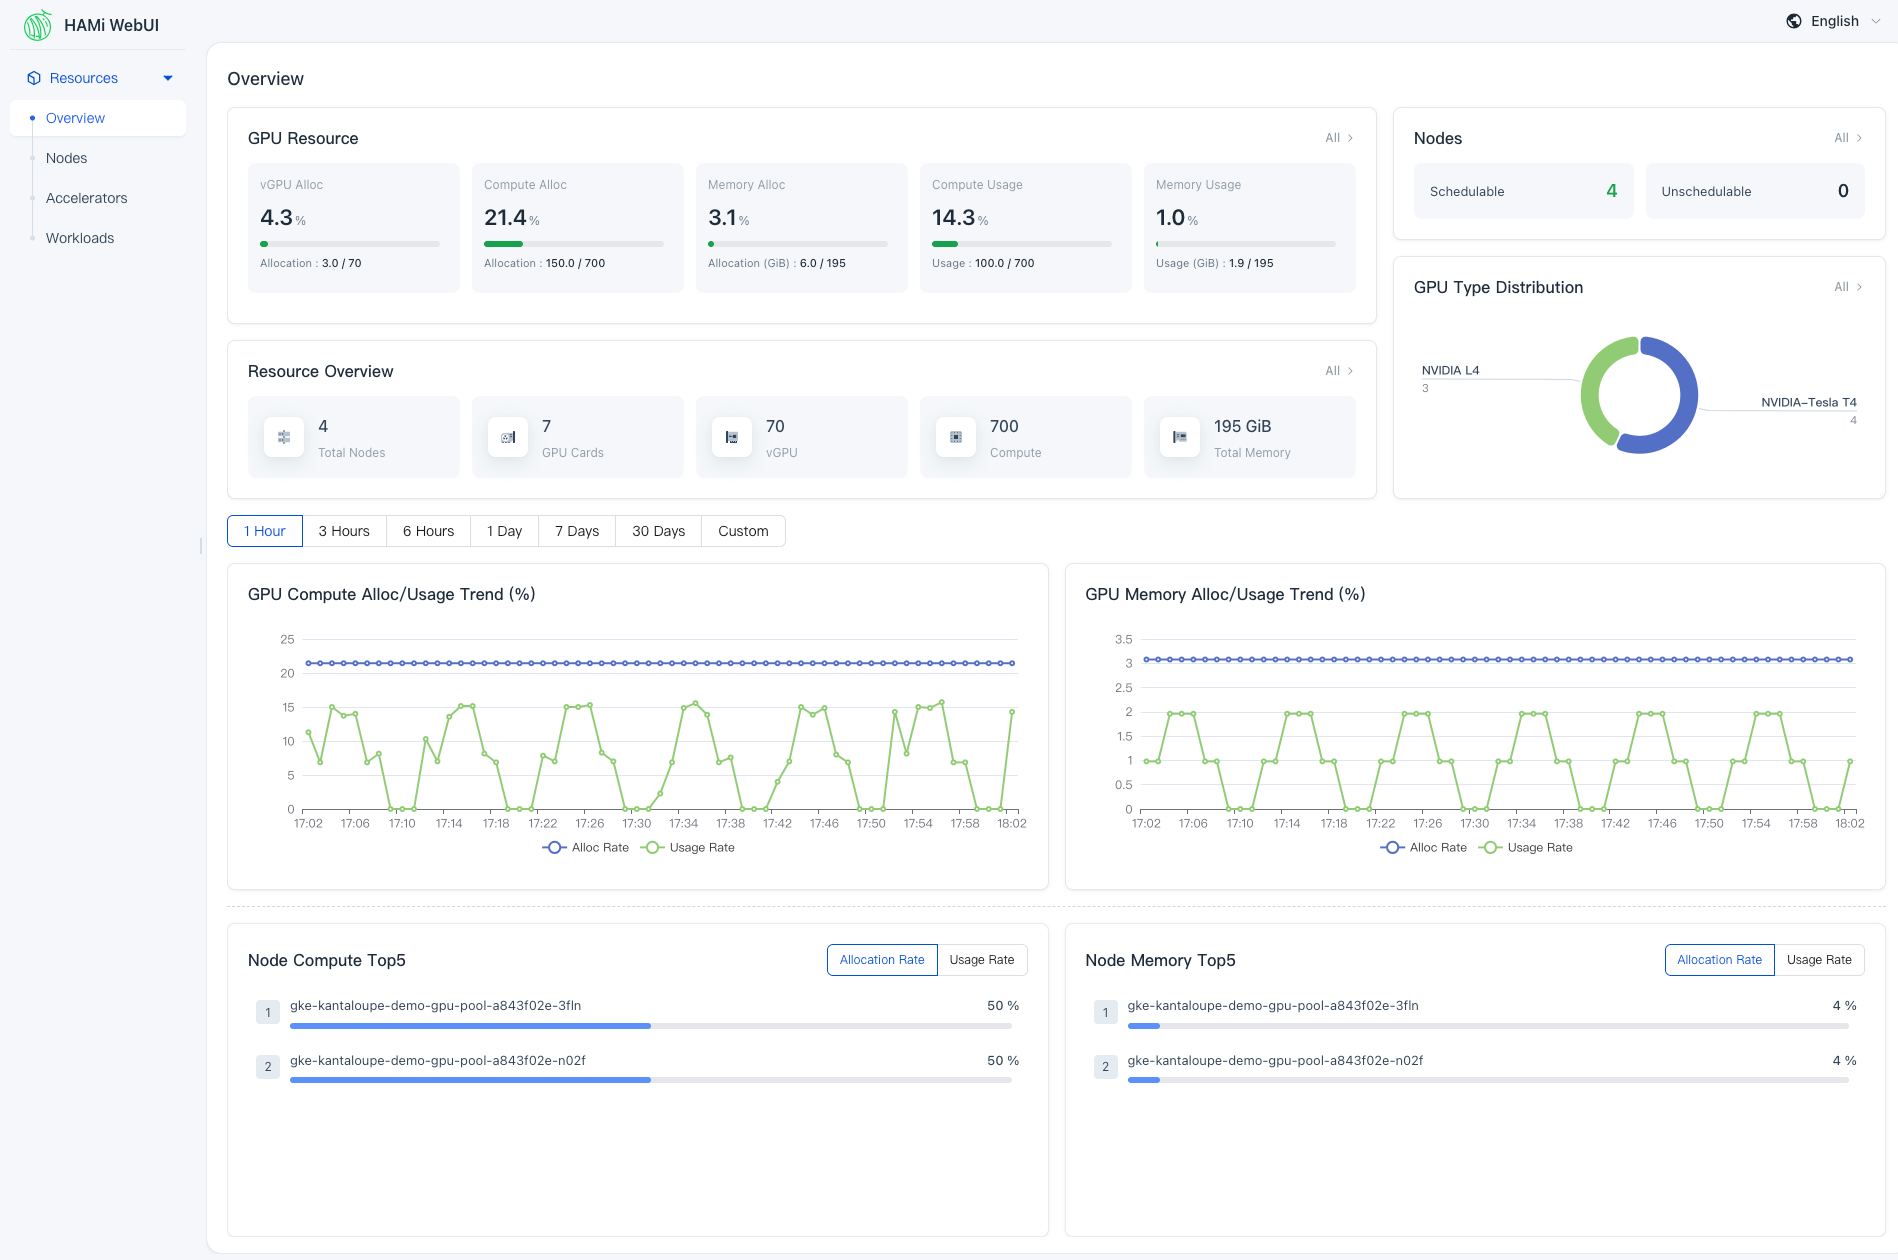
Task: Select the Resources icon in sidebar
Action: tap(34, 77)
